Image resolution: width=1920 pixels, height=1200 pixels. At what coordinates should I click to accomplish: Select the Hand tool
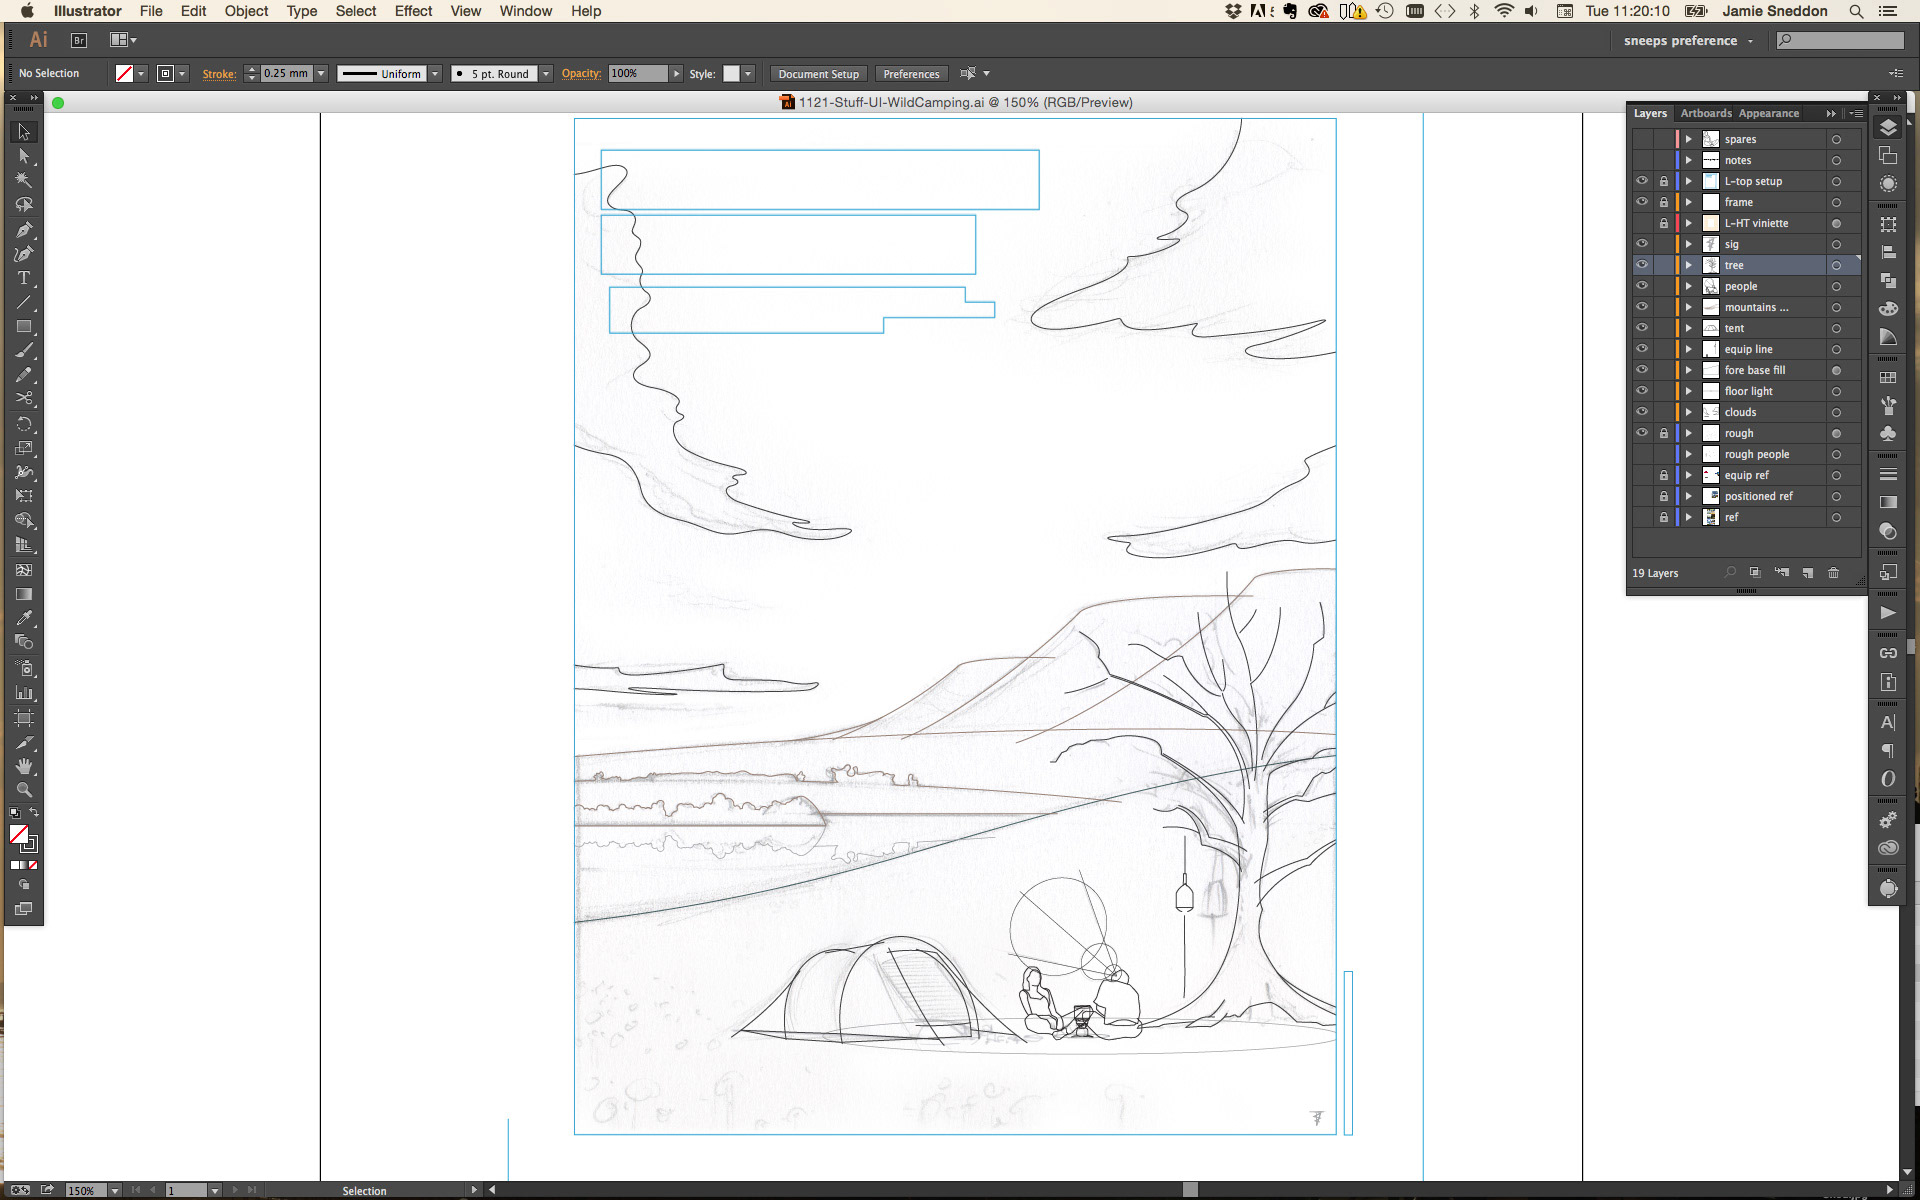point(24,766)
